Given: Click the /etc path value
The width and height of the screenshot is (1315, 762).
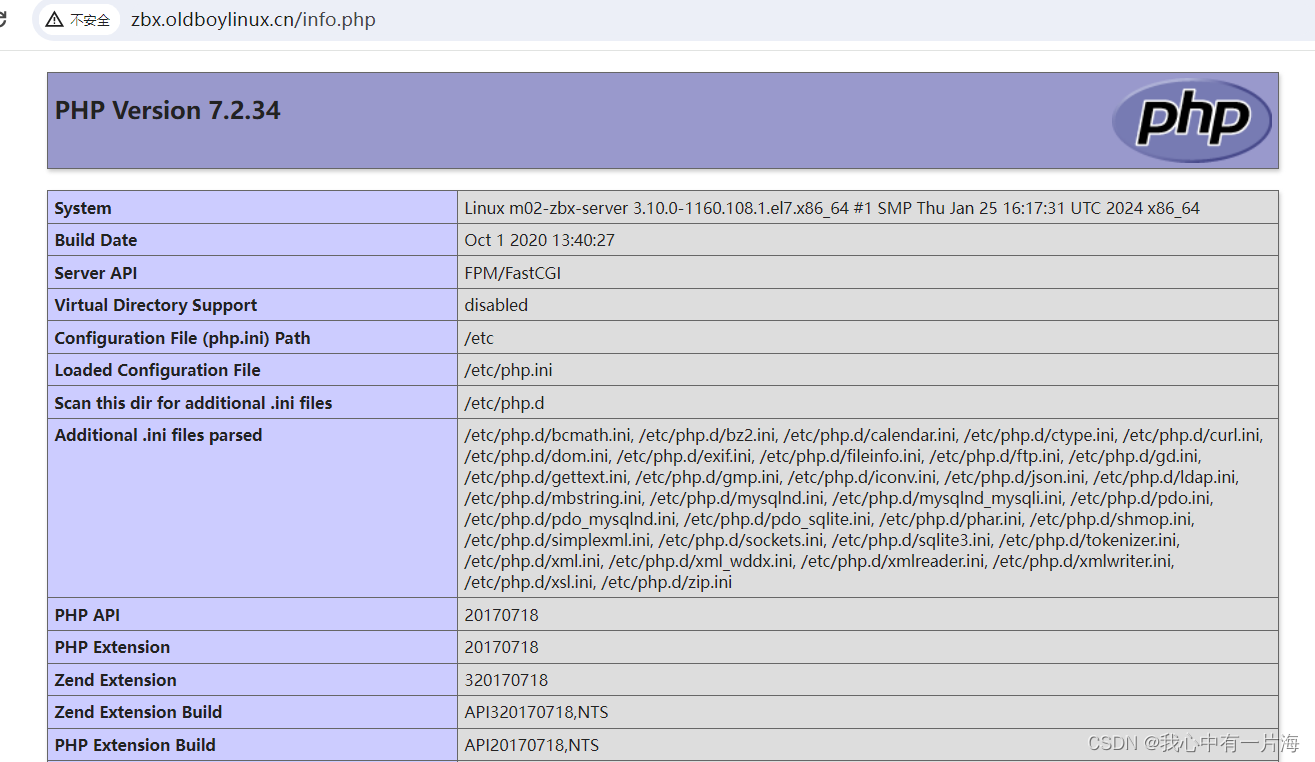Looking at the screenshot, I should point(479,338).
